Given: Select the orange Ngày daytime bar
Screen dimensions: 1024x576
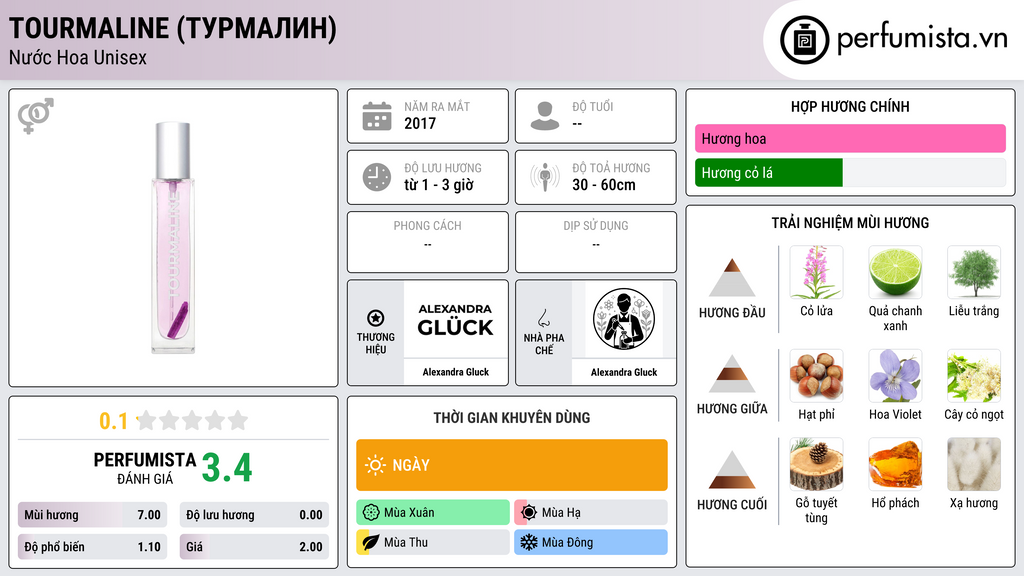Looking at the screenshot, I should pos(512,465).
